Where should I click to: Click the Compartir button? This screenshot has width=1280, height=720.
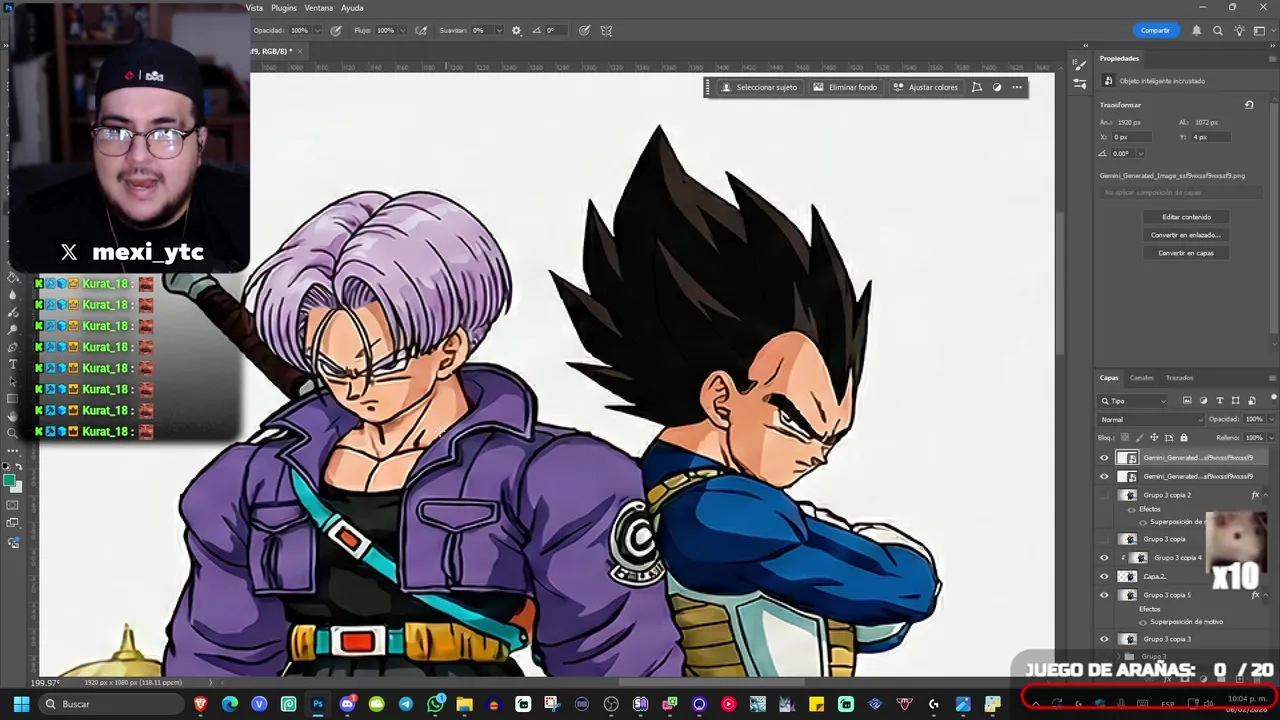(x=1155, y=30)
